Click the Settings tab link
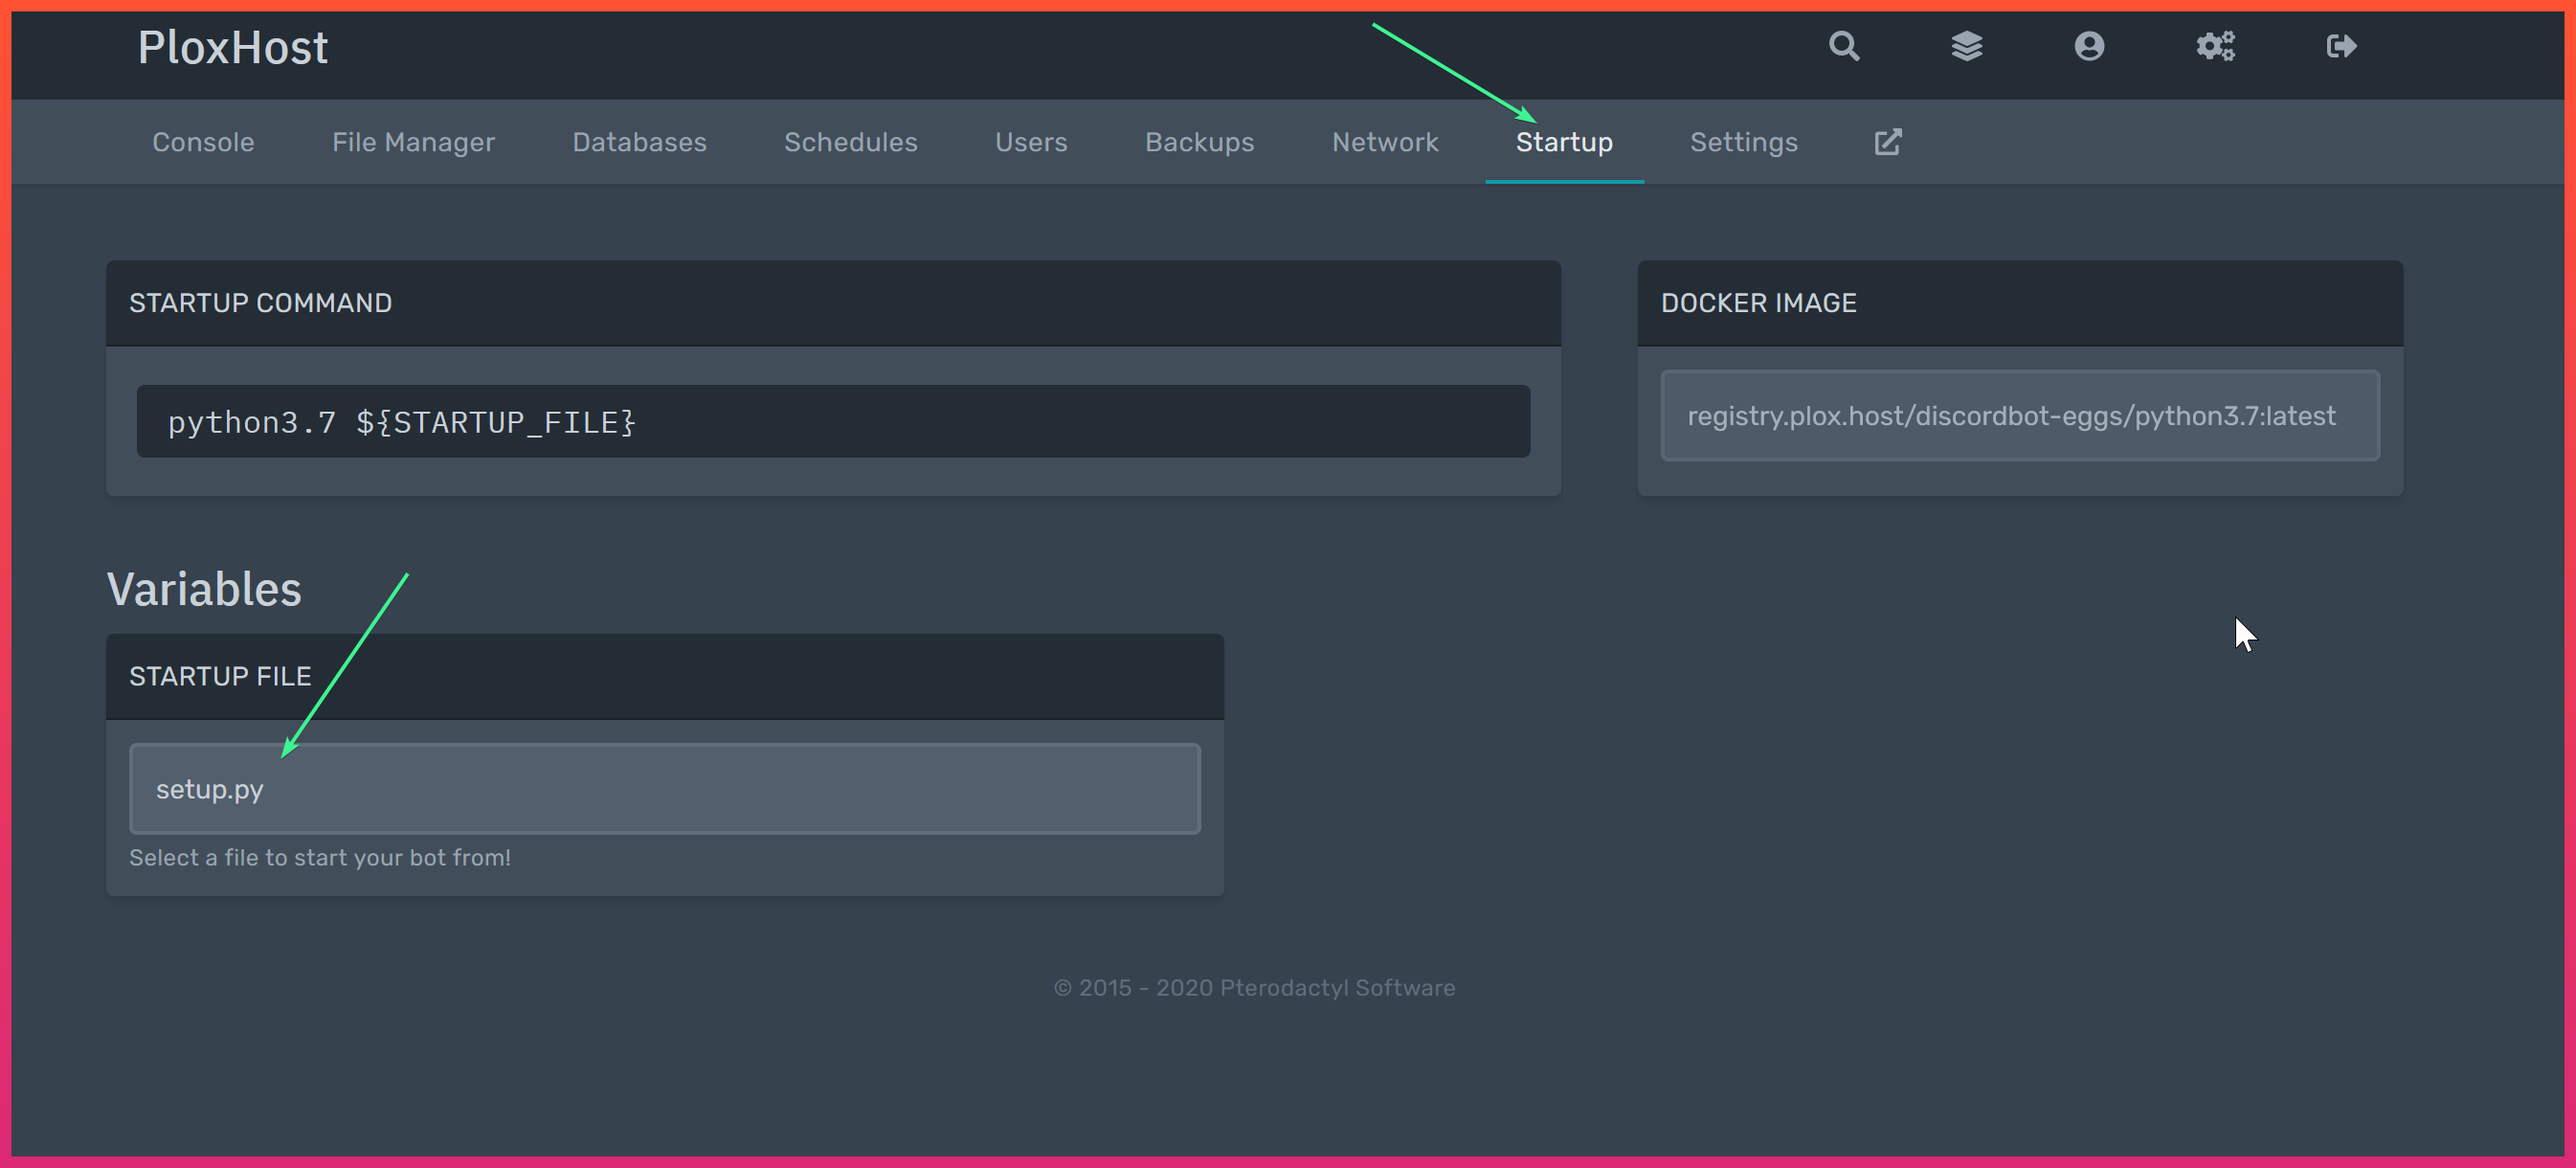This screenshot has height=1168, width=2576. (x=1745, y=143)
